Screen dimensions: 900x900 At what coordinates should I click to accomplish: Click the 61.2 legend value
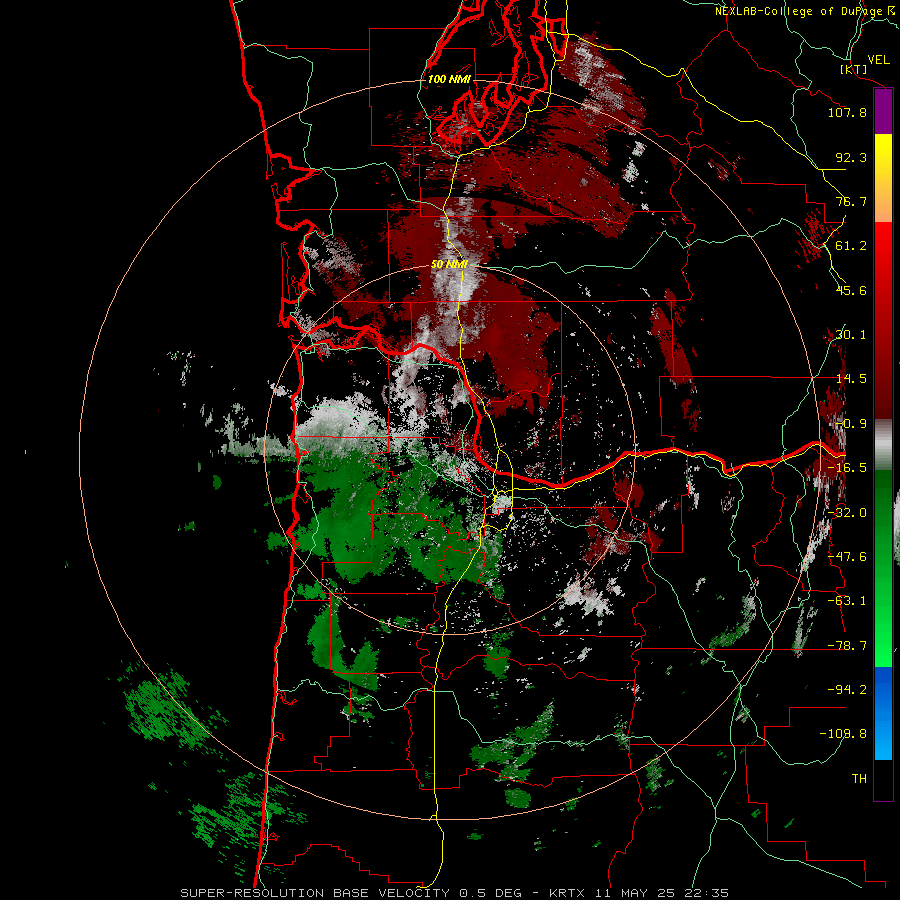pos(851,246)
